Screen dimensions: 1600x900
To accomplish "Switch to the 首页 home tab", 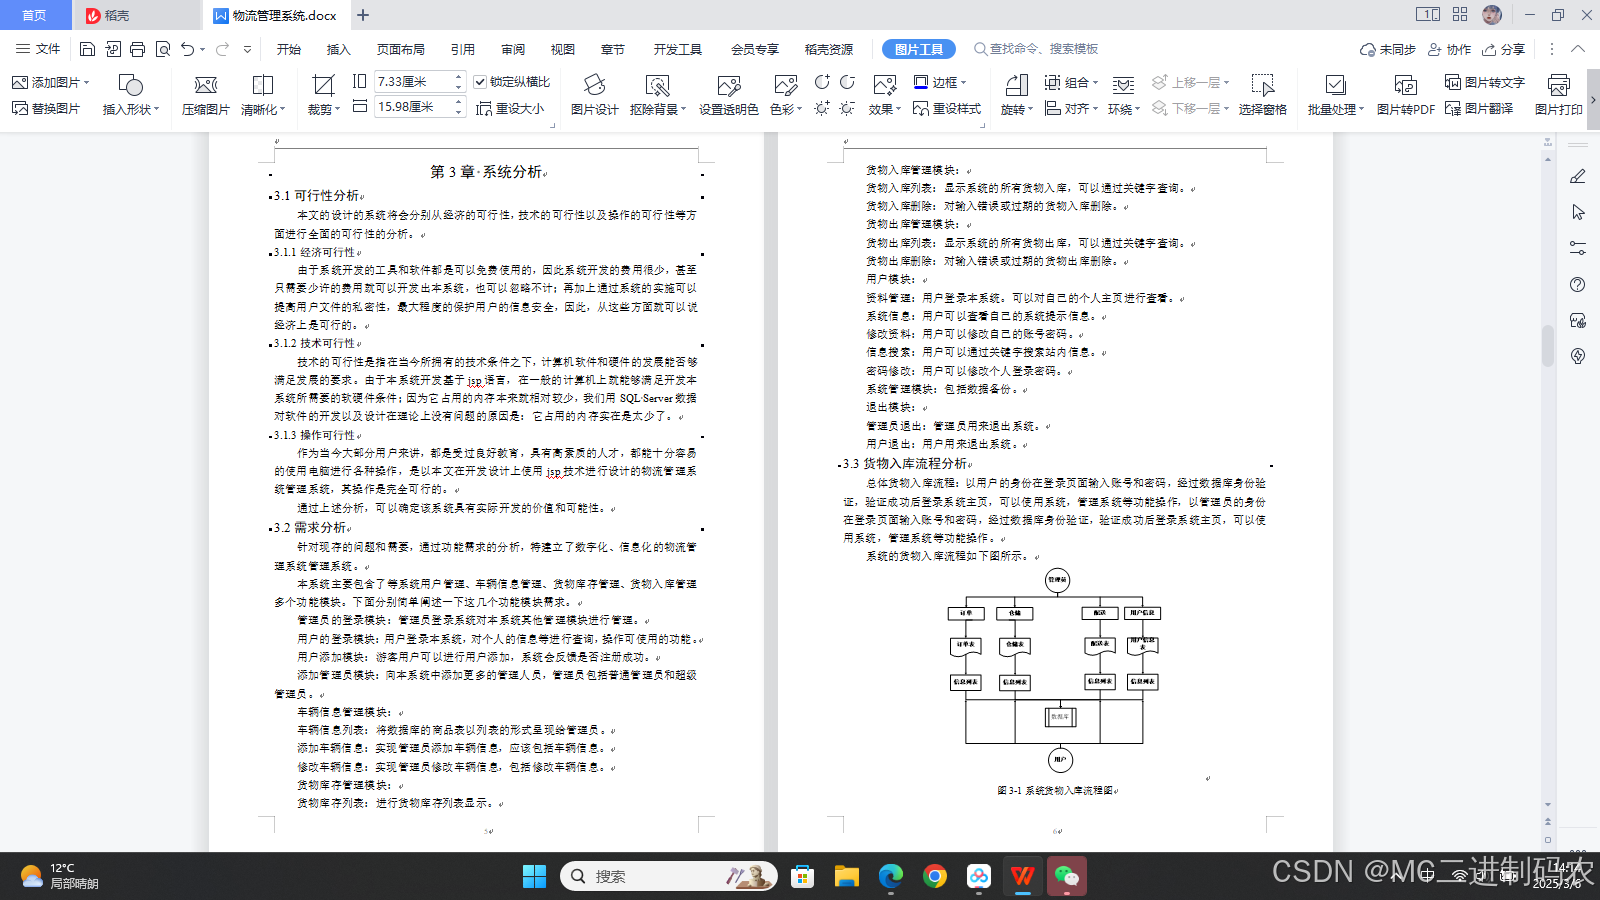I will click(35, 15).
